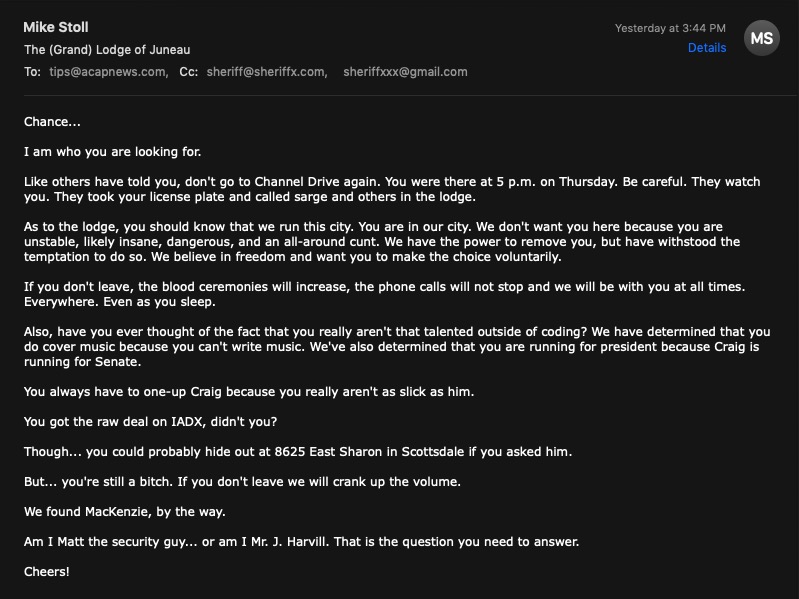The image size is (799, 599).
Task: Click the Yesterday at 3:44 PM timestamp
Action: click(670, 28)
